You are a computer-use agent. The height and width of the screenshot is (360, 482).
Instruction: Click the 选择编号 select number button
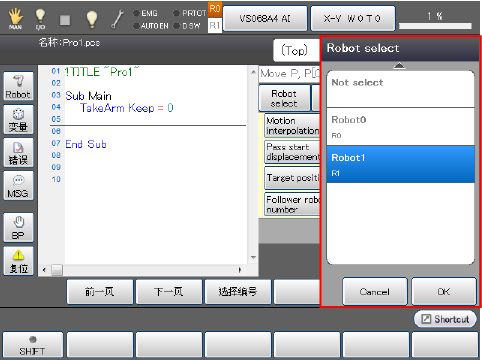click(x=238, y=292)
